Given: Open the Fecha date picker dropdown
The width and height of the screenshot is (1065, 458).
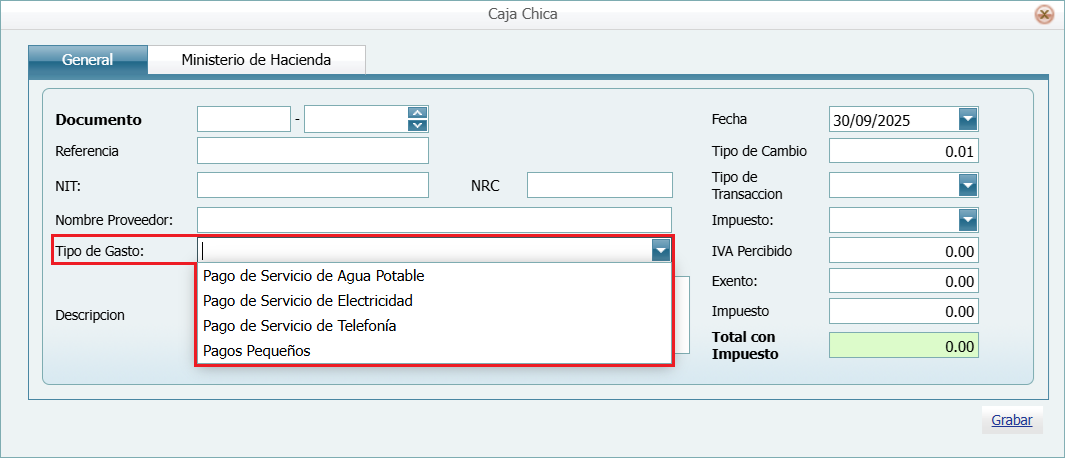Looking at the screenshot, I should [967, 120].
